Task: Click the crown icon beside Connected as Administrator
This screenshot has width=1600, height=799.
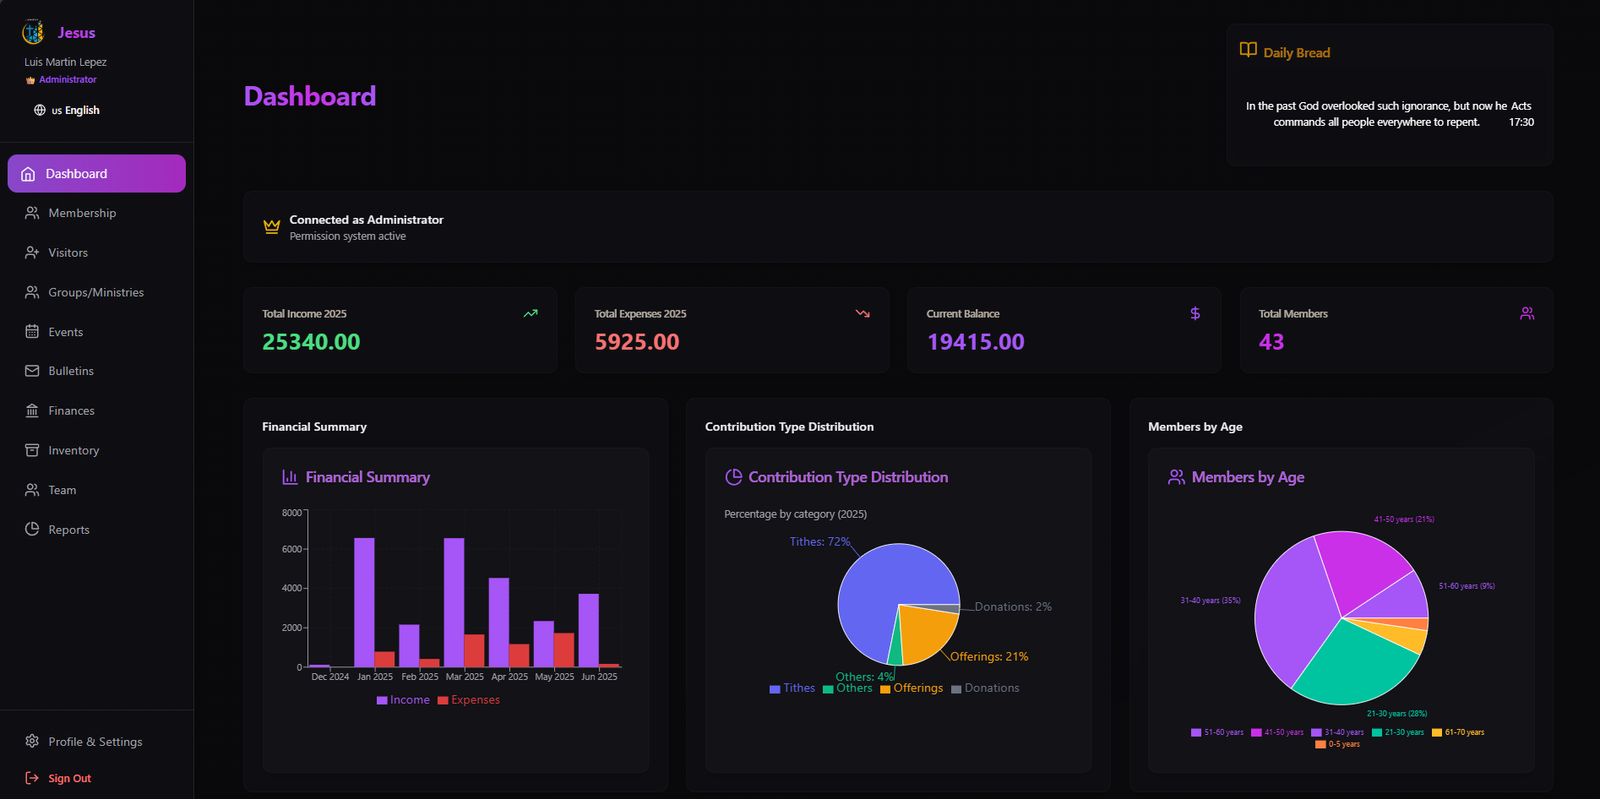Action: pyautogui.click(x=271, y=227)
